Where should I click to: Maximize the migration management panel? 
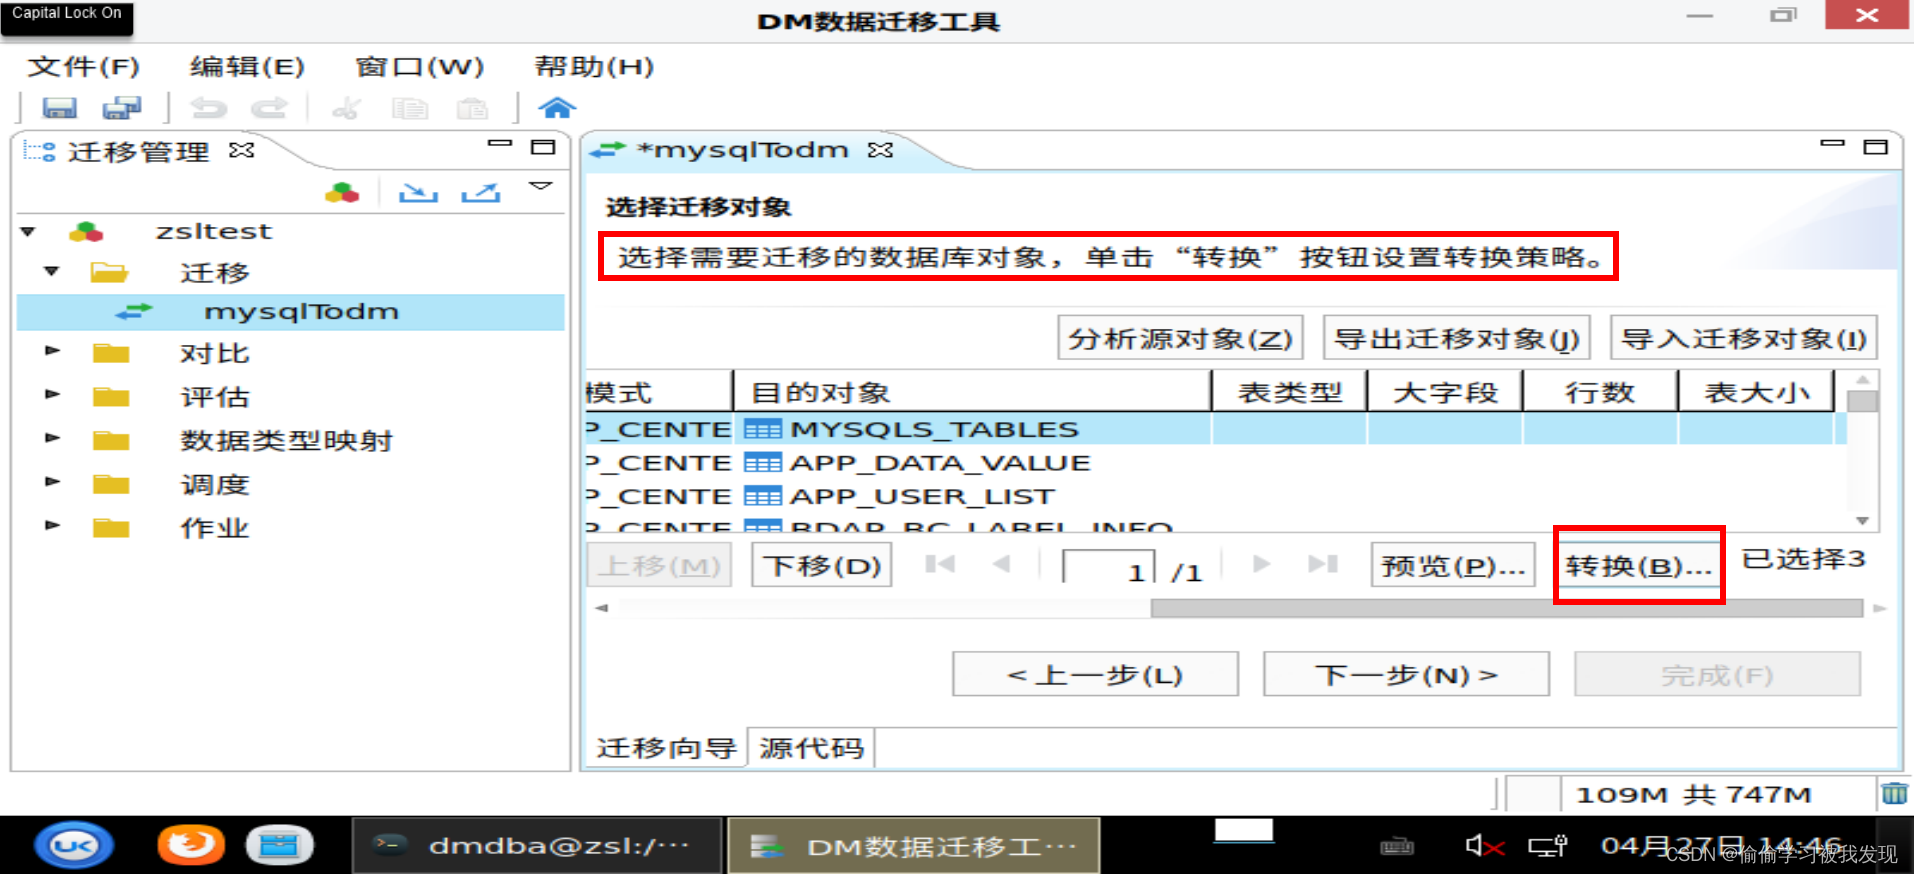(543, 147)
